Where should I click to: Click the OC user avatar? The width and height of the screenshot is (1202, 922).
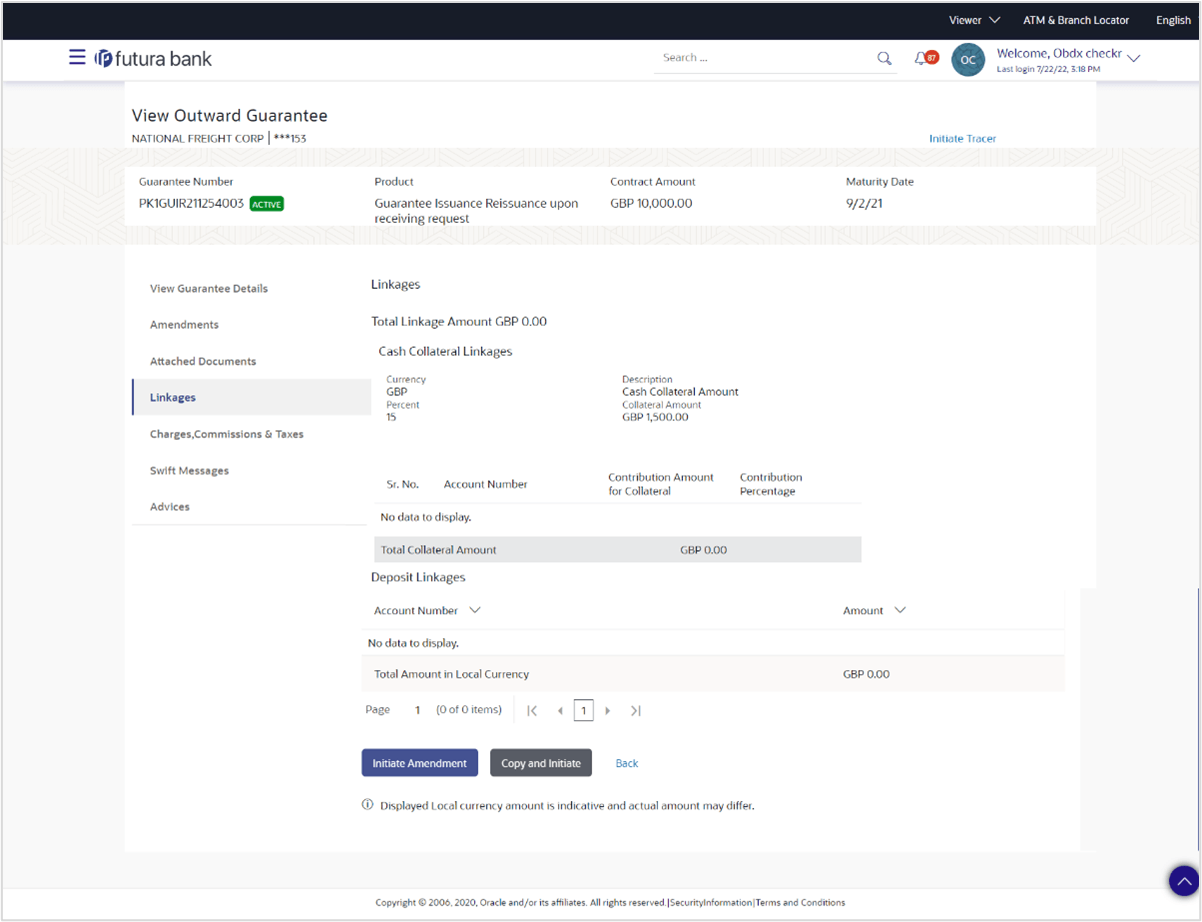click(968, 60)
